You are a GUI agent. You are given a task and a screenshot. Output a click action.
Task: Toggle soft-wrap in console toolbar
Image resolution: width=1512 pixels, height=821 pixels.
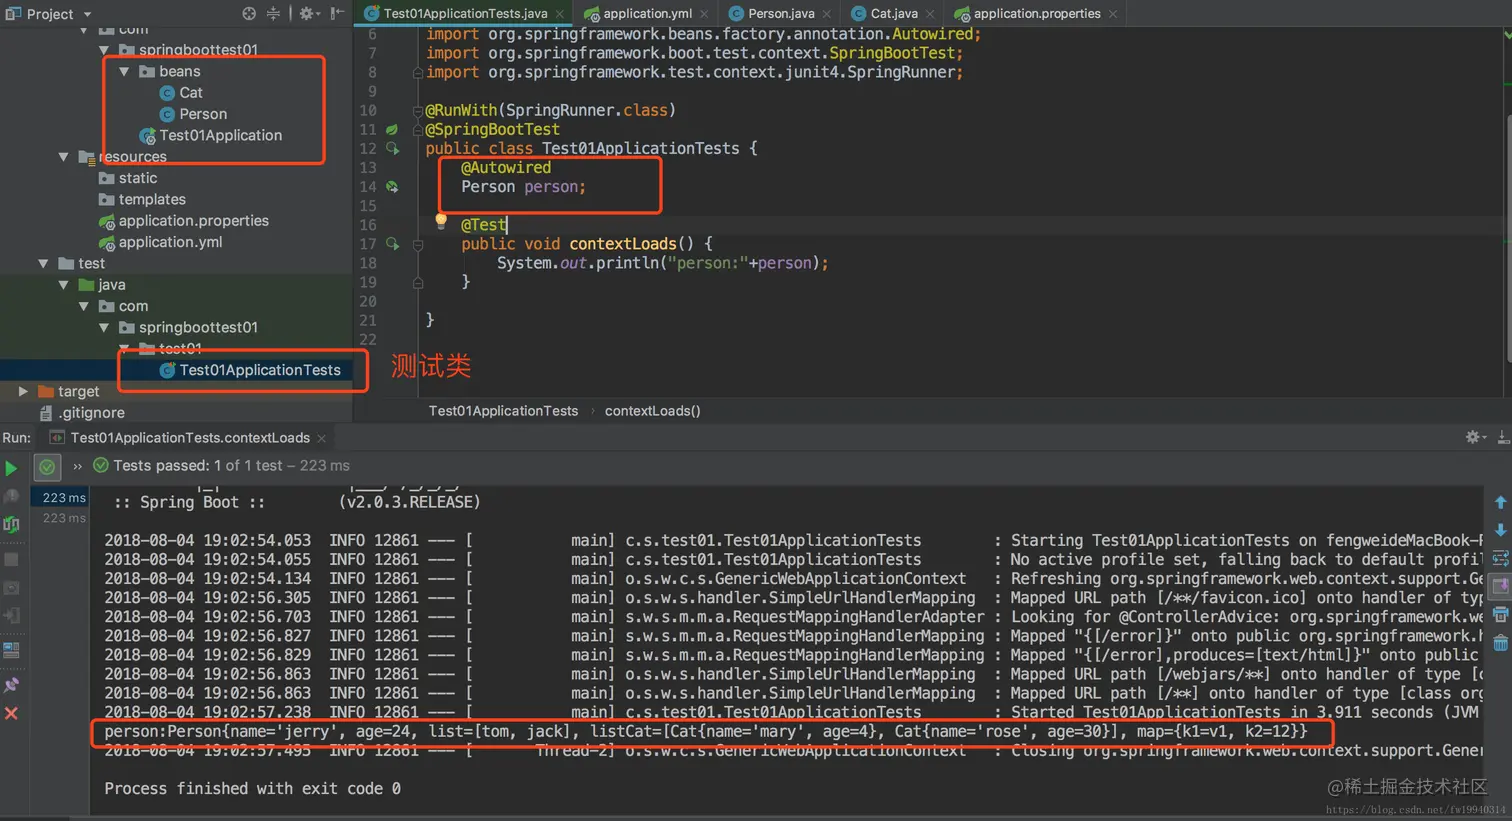pyautogui.click(x=1500, y=558)
